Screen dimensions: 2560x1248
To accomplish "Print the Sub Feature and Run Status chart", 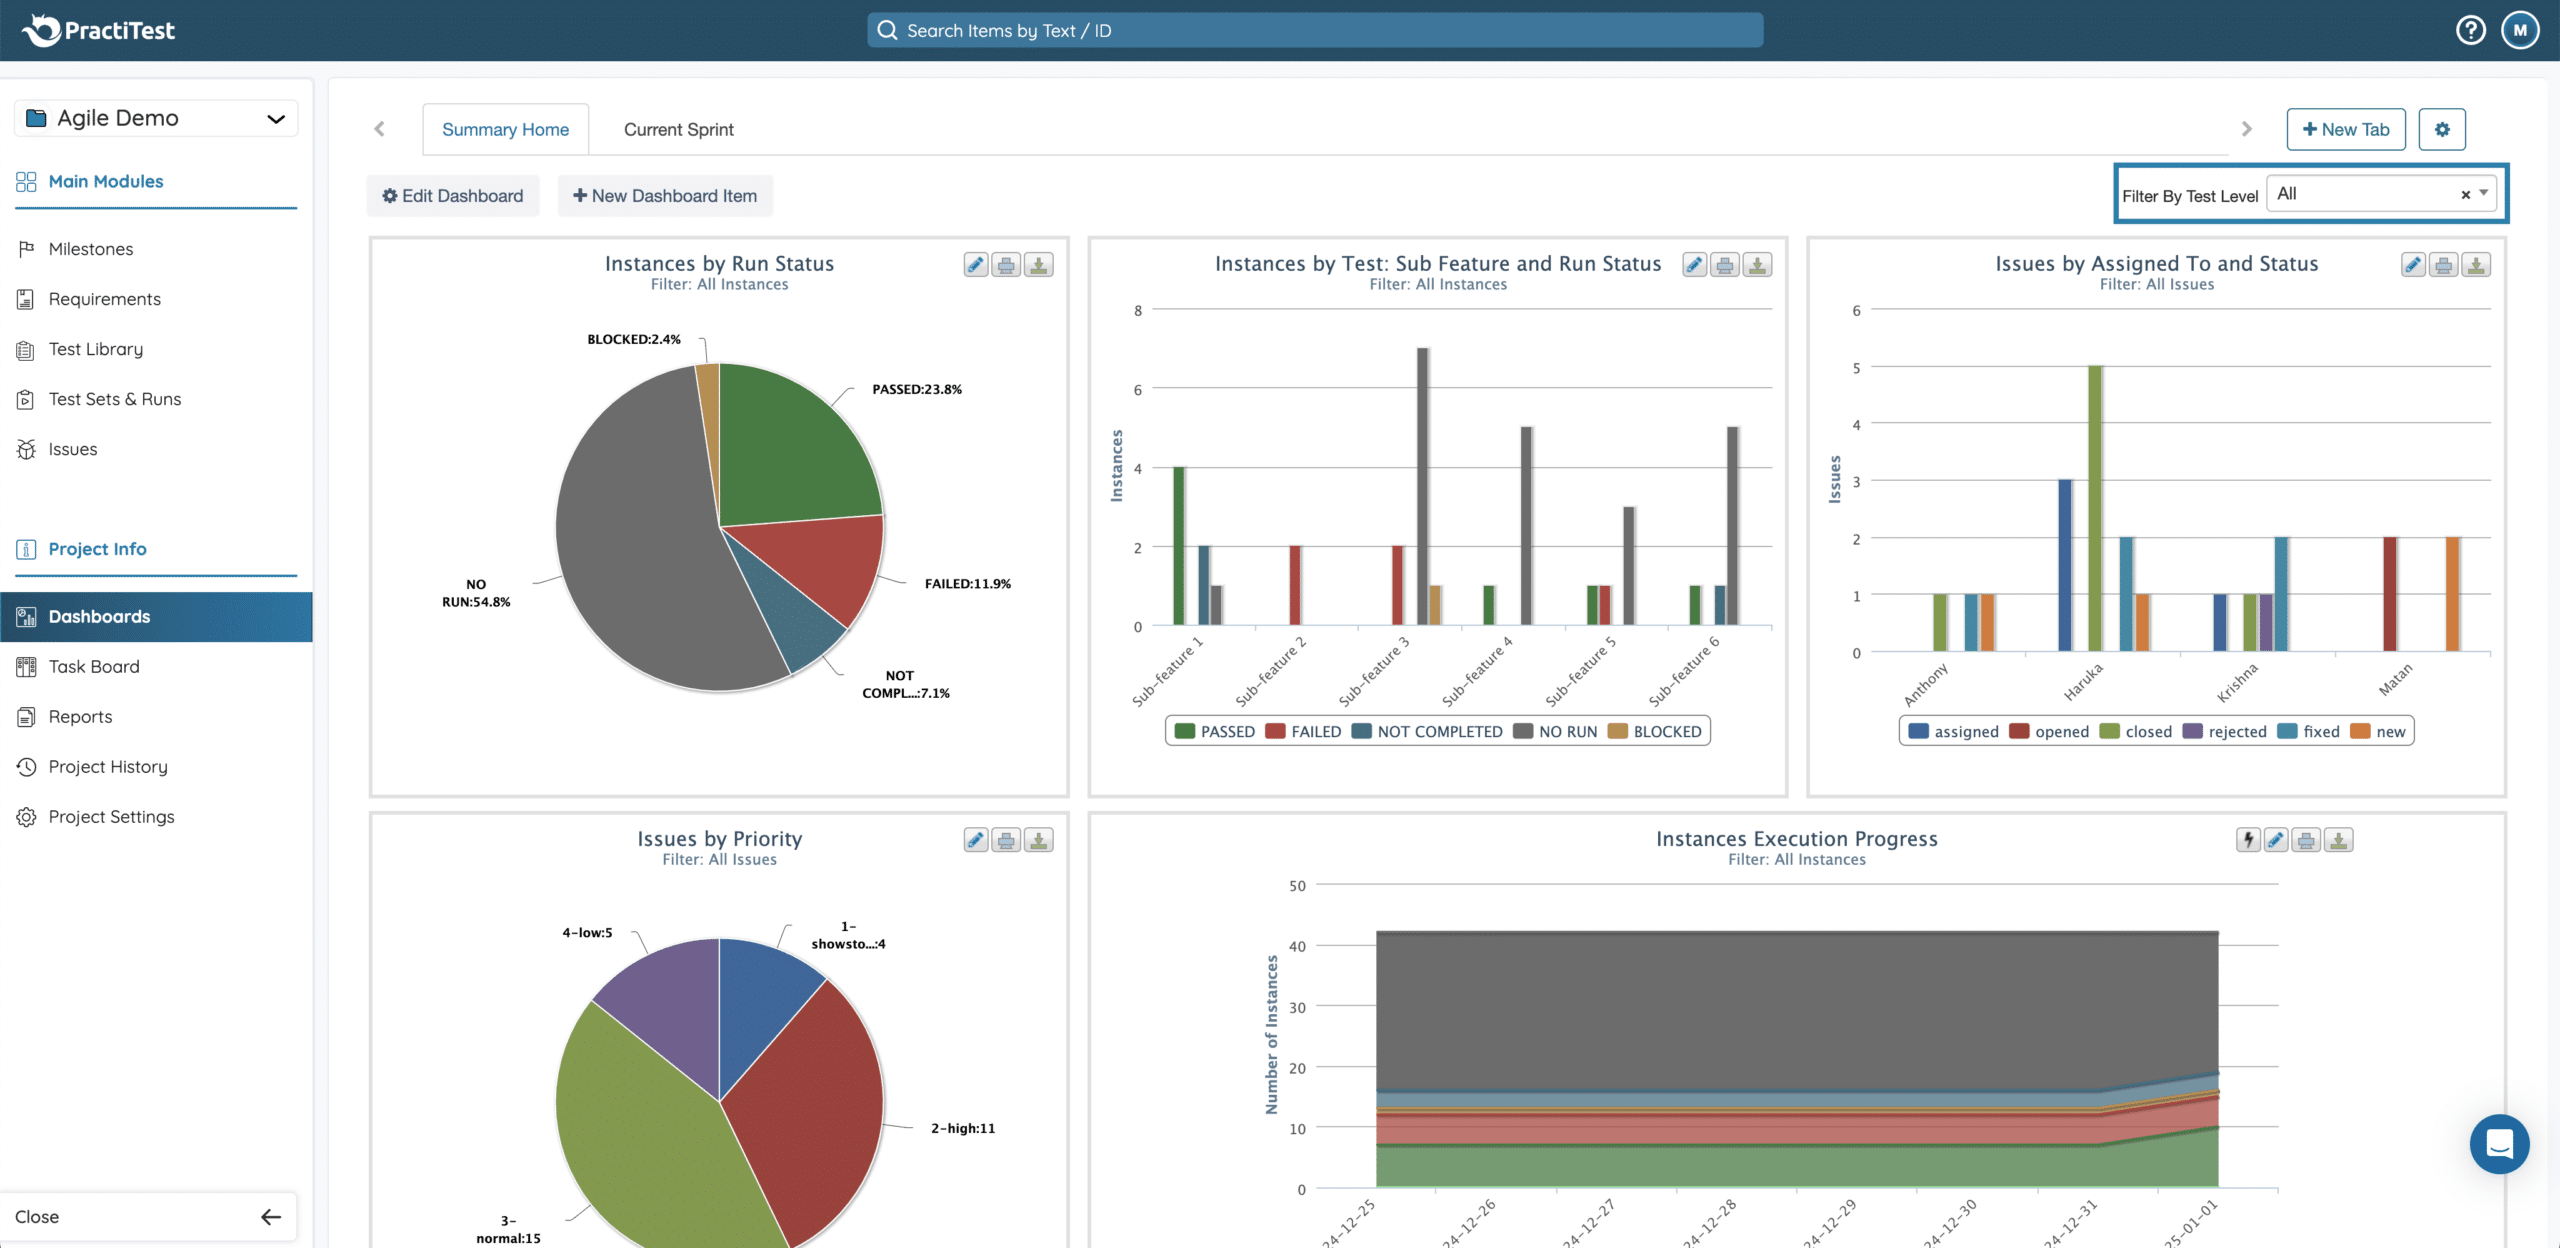I will [1726, 265].
